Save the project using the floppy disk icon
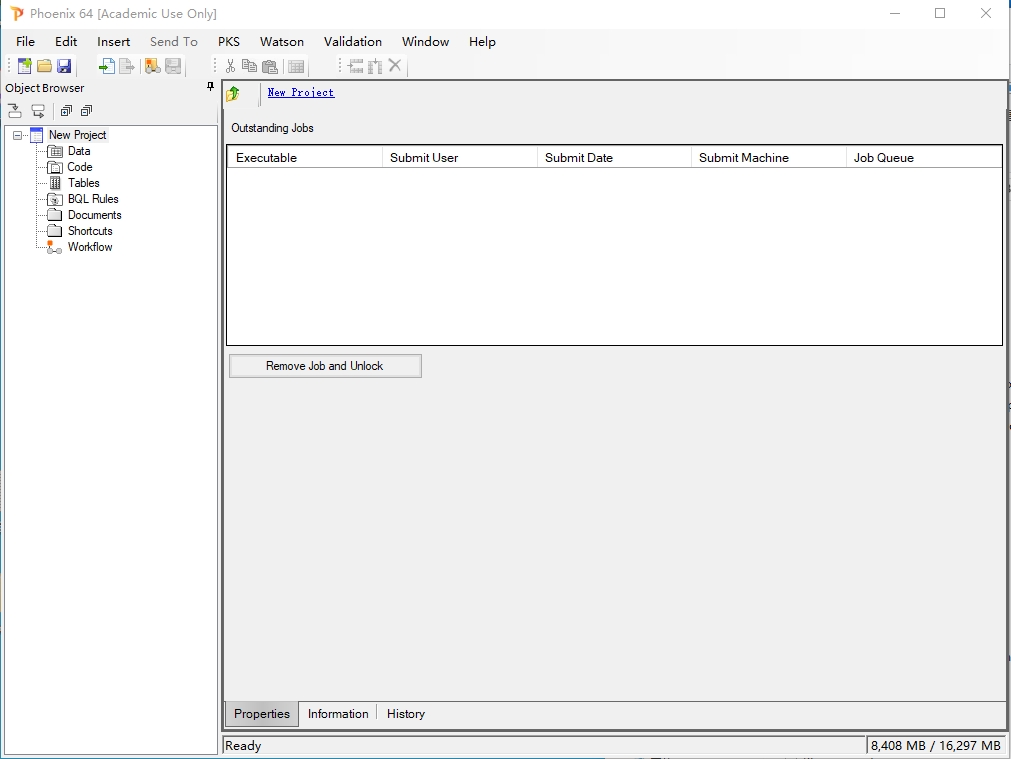1011x759 pixels. click(64, 66)
